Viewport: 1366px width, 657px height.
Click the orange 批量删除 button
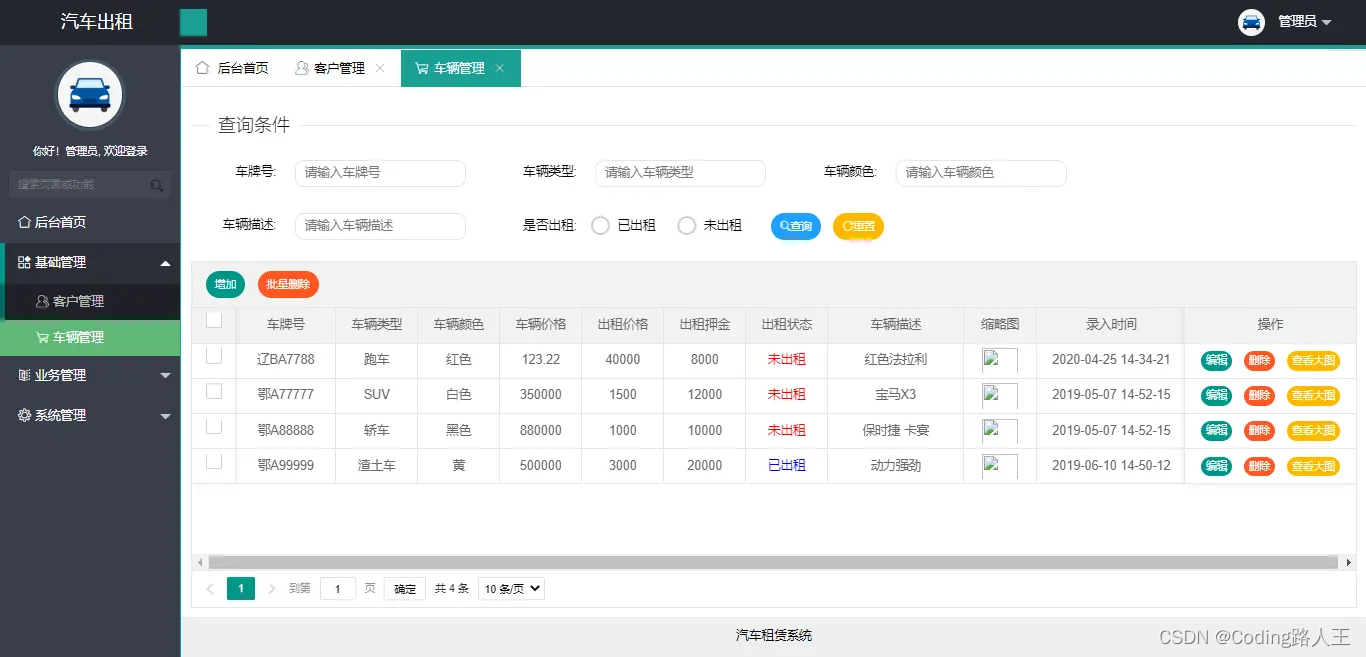tap(288, 285)
